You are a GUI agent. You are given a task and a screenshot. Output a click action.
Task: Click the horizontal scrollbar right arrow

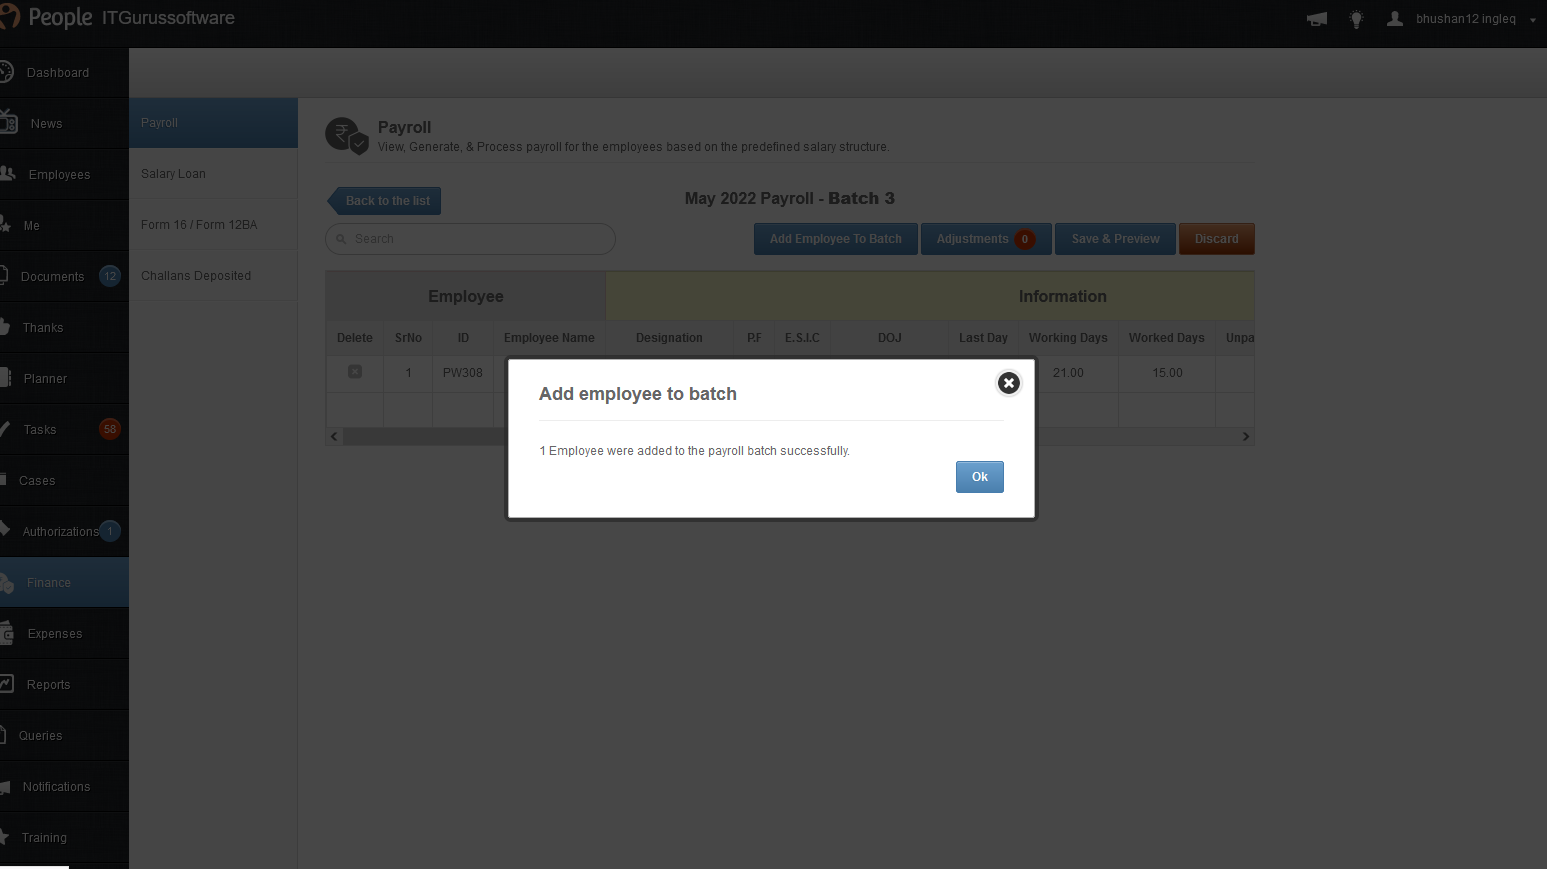[x=1246, y=437]
